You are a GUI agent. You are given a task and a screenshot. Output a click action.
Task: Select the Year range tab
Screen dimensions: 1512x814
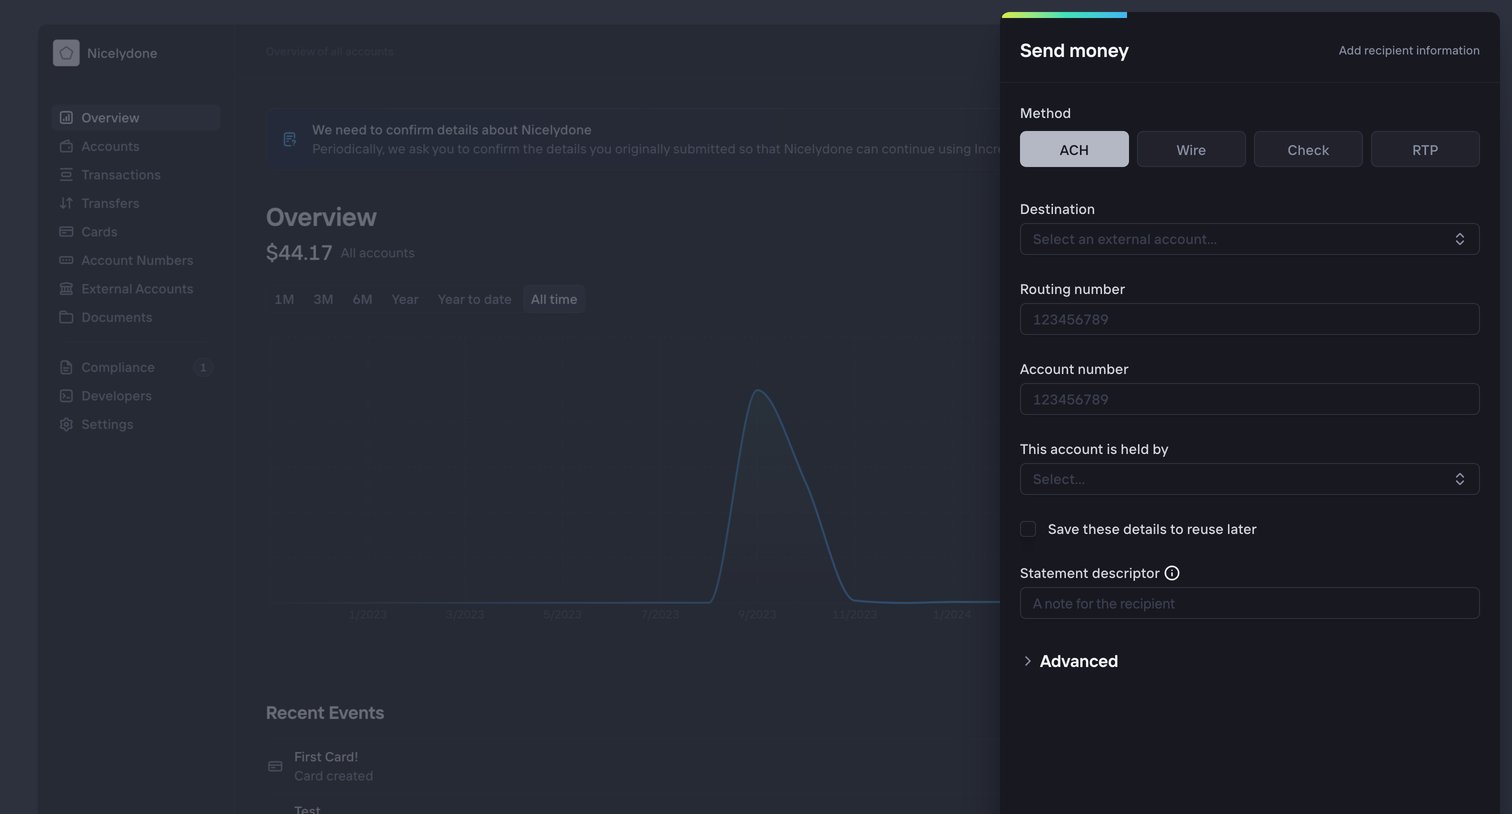pos(405,299)
